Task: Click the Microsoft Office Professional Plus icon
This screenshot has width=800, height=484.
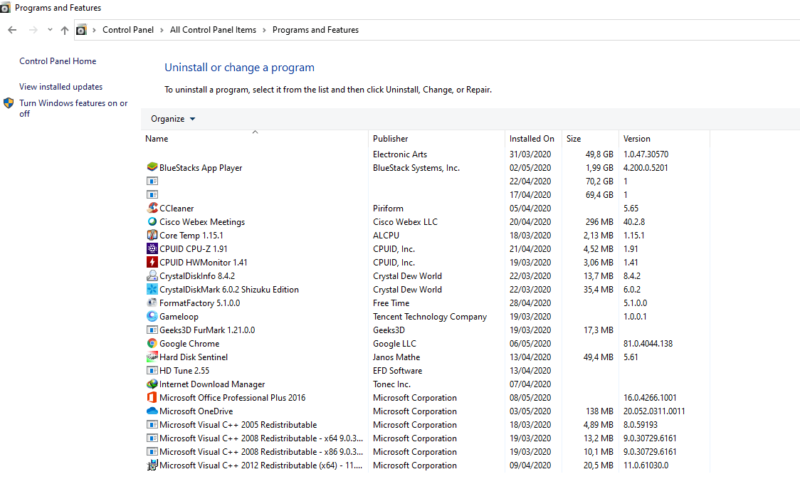Action: (152, 397)
